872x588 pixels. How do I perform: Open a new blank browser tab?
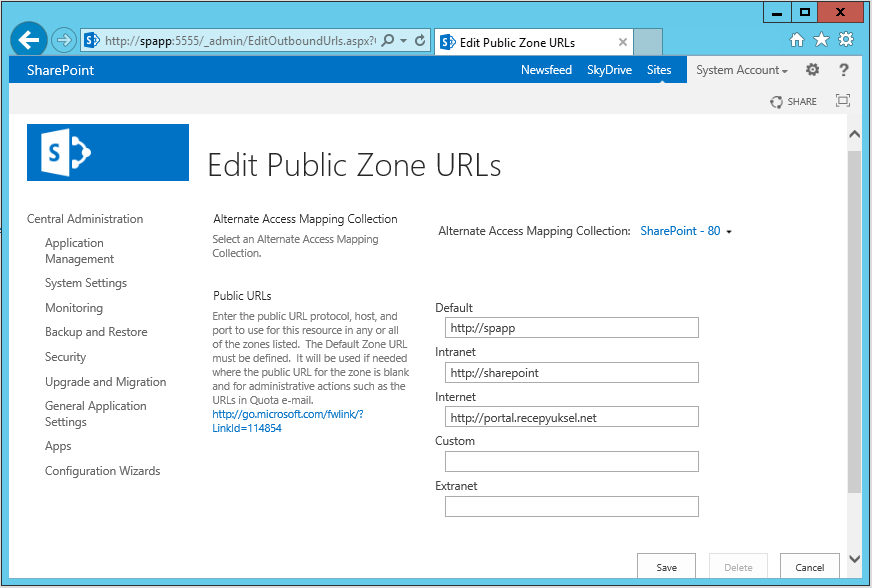click(x=648, y=42)
